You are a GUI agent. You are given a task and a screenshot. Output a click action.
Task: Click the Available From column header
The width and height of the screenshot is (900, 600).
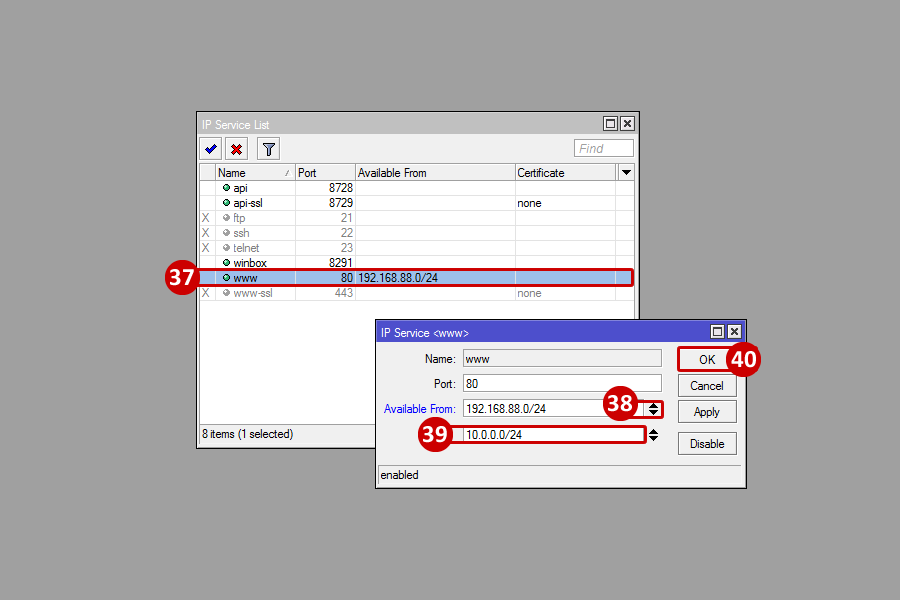435,173
